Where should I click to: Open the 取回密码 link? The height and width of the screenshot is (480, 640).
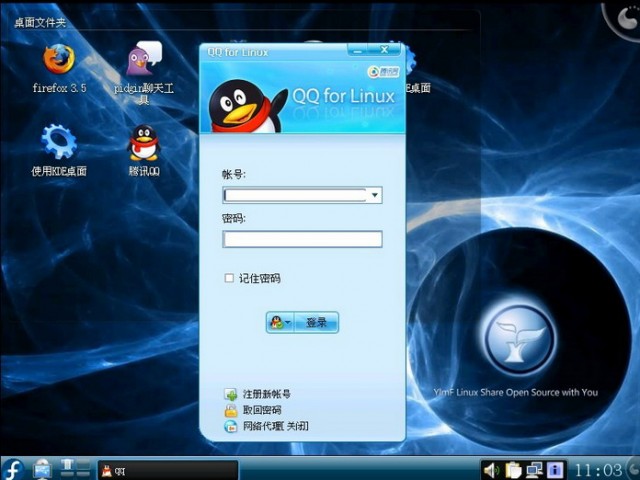(x=262, y=410)
